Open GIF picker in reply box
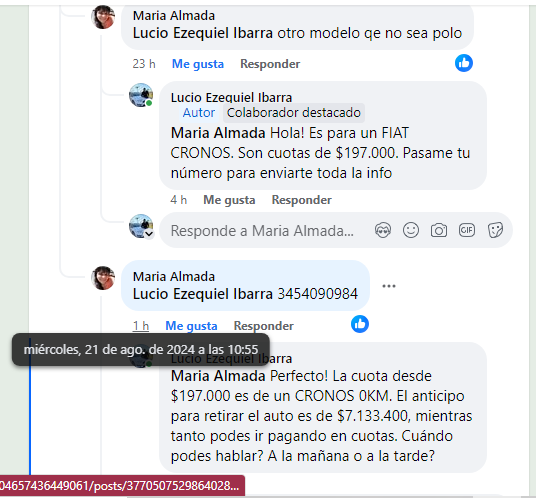The image size is (536, 498). pyautogui.click(x=467, y=230)
